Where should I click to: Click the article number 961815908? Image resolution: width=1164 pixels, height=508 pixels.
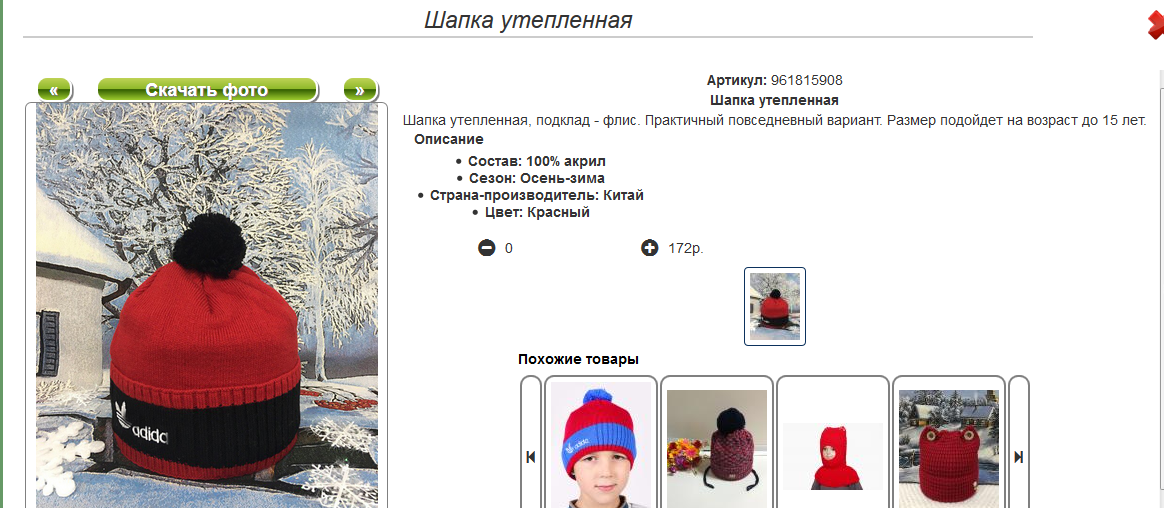tap(806, 80)
